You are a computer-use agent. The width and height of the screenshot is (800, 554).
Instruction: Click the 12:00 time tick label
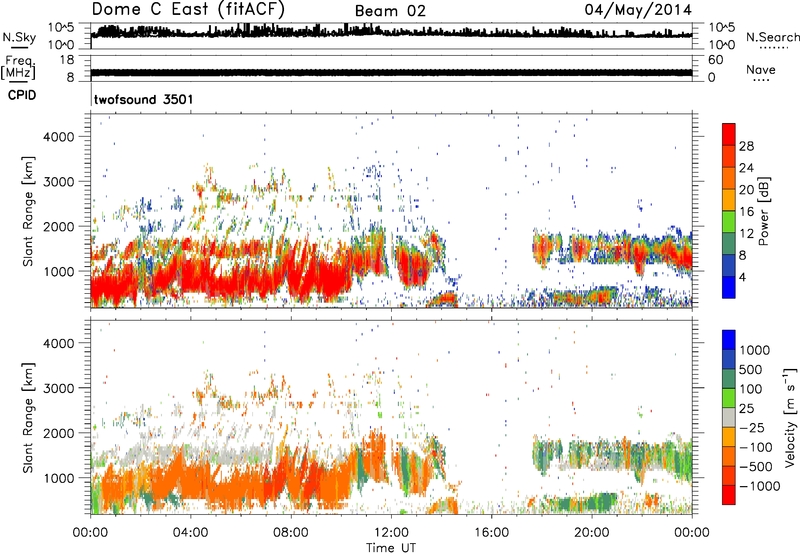tap(391, 532)
